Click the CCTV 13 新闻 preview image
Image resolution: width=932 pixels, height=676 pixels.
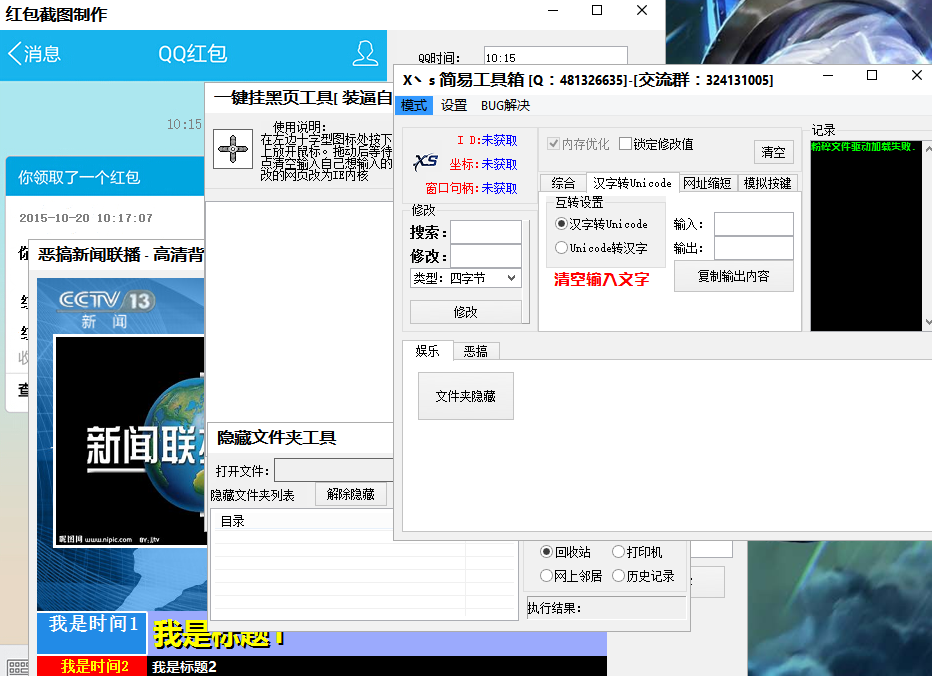click(x=121, y=443)
